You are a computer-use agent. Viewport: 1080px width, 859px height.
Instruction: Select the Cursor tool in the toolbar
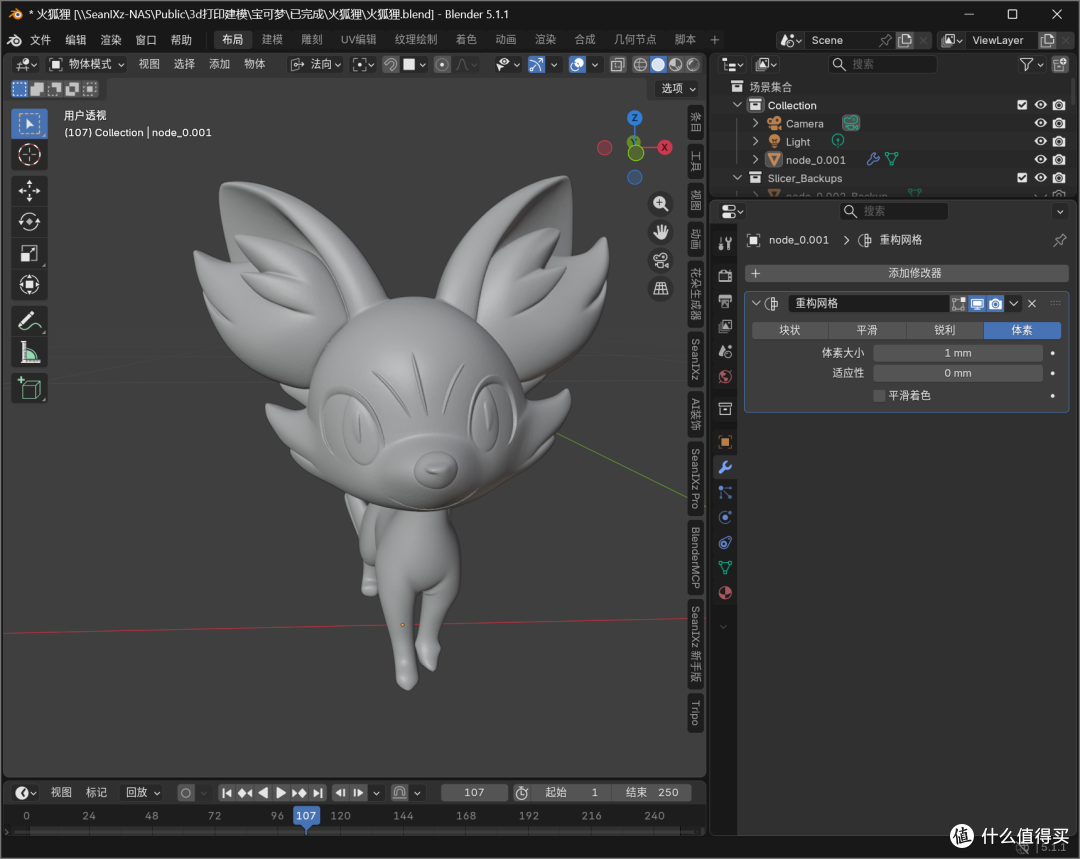[29, 155]
